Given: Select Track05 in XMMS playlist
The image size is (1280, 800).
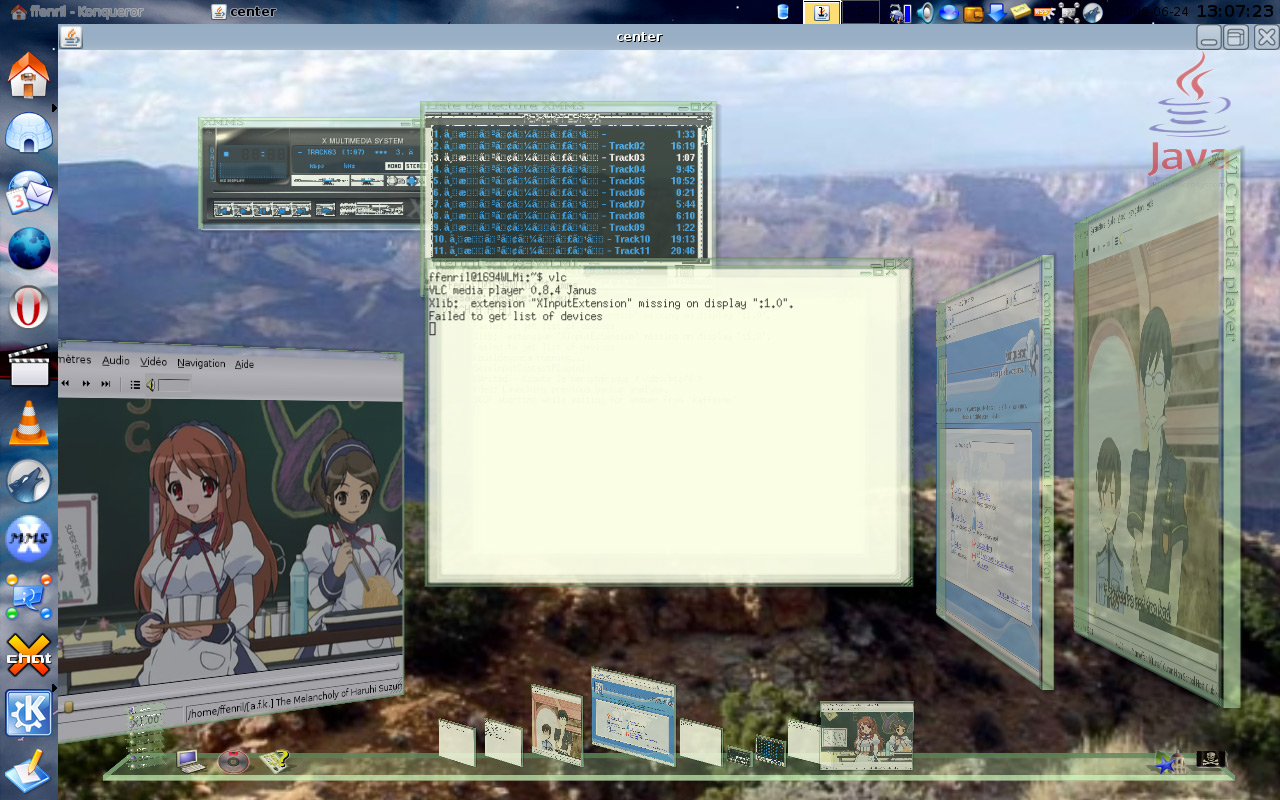Looking at the screenshot, I should point(564,181).
